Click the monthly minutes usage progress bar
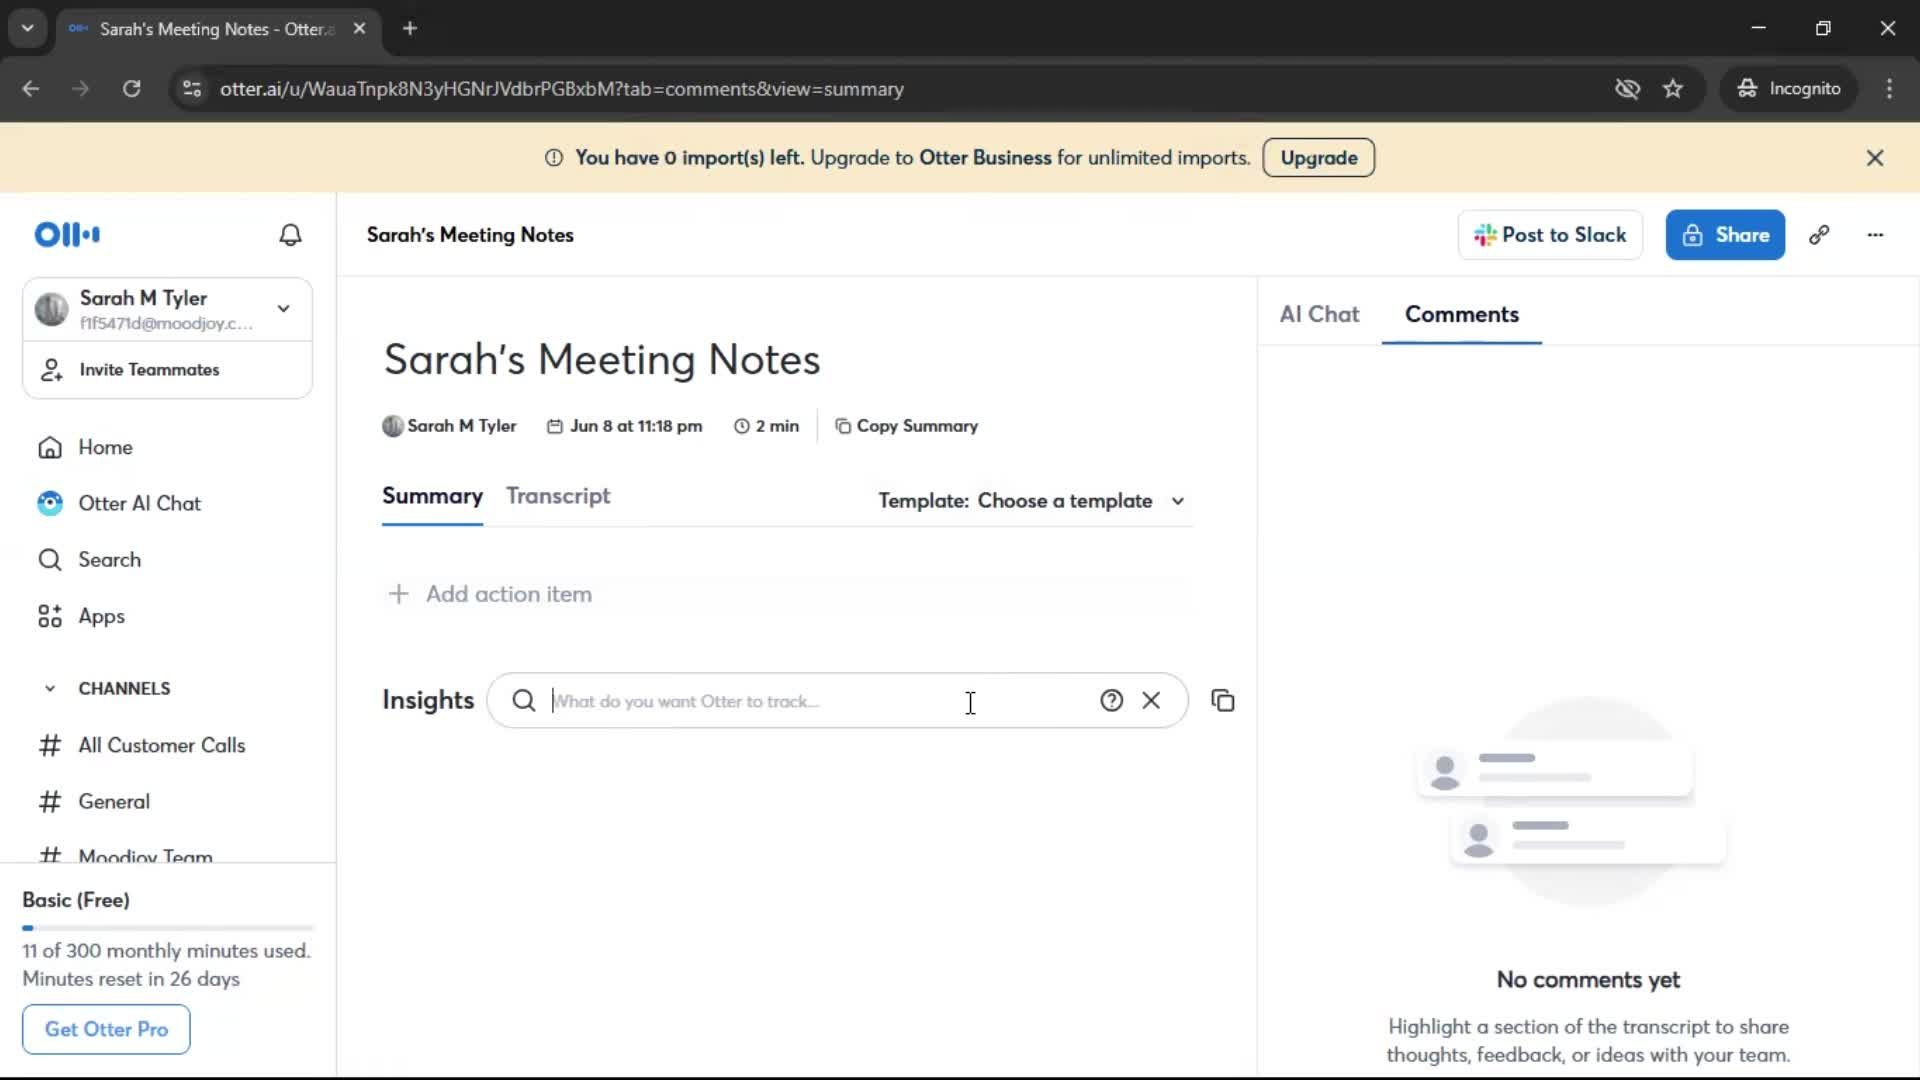 click(x=168, y=928)
